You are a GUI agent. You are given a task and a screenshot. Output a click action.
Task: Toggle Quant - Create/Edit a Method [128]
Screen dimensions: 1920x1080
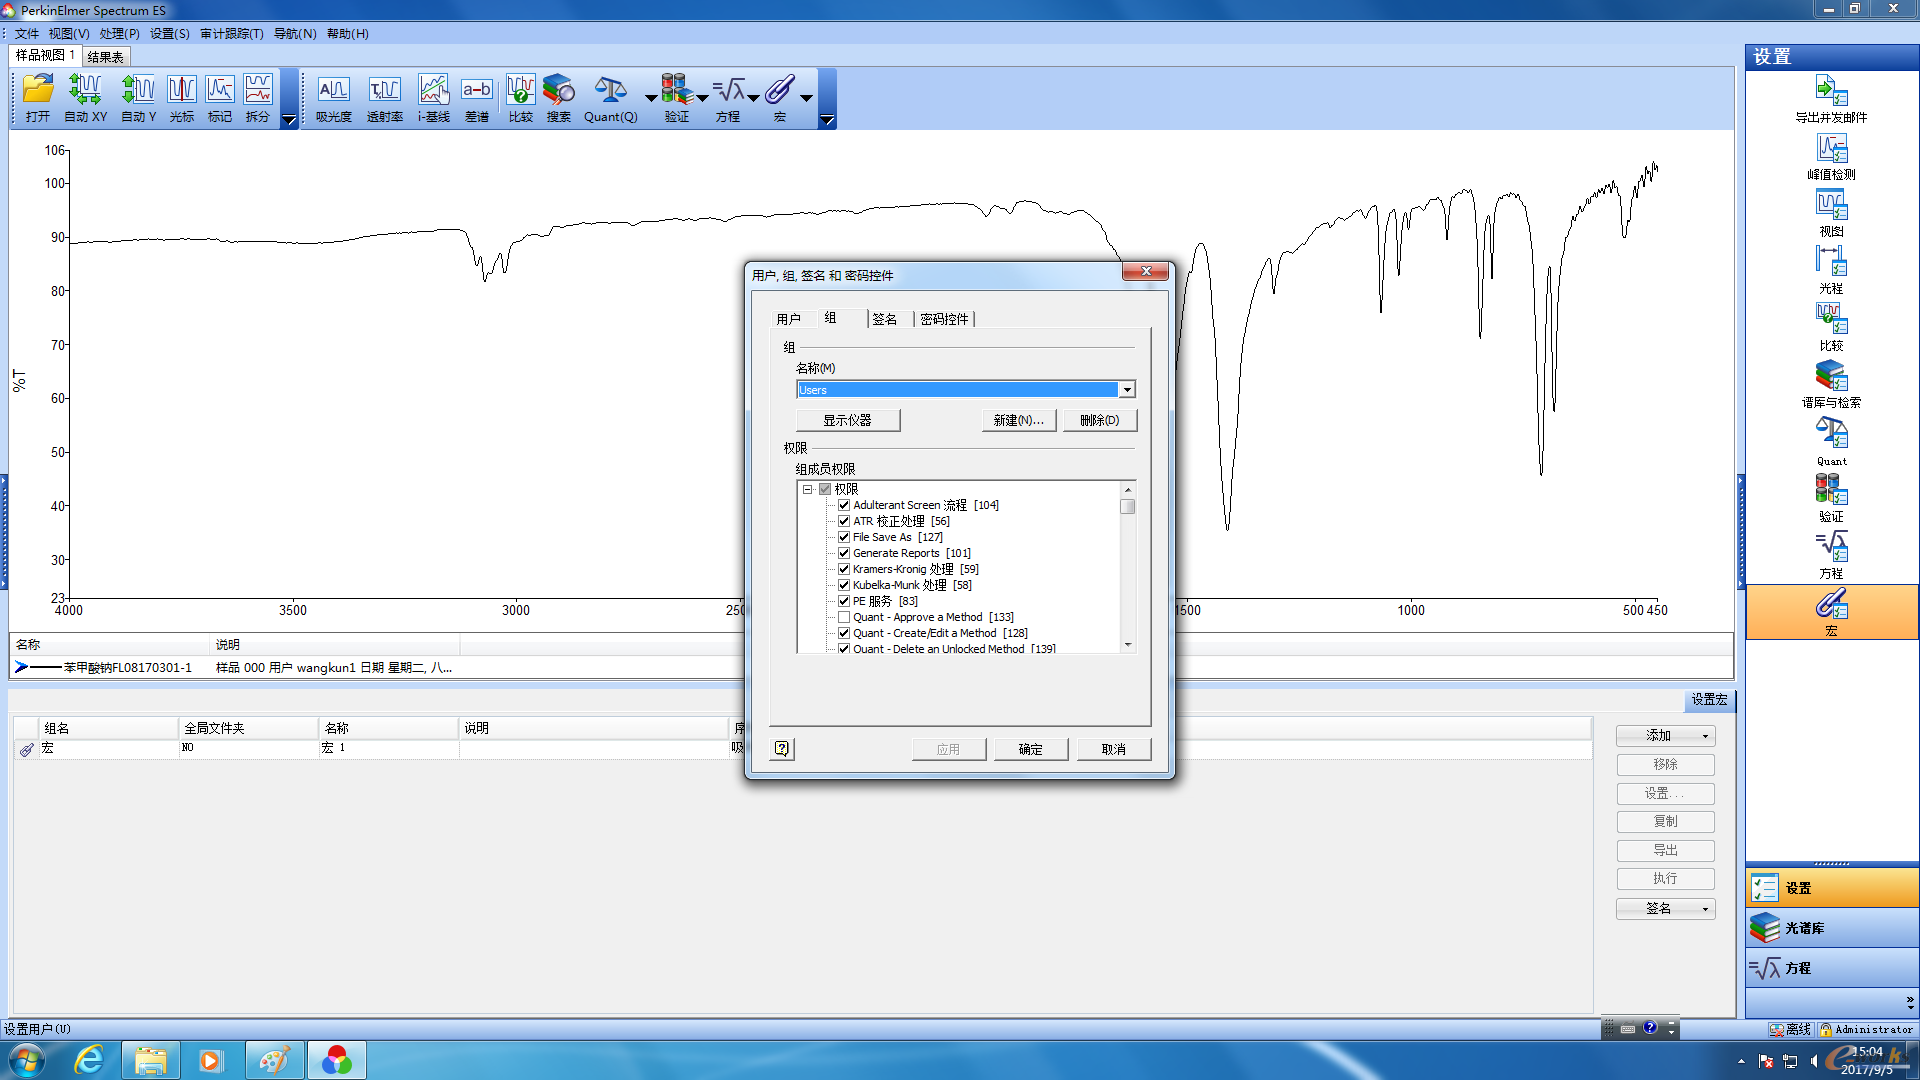(844, 633)
